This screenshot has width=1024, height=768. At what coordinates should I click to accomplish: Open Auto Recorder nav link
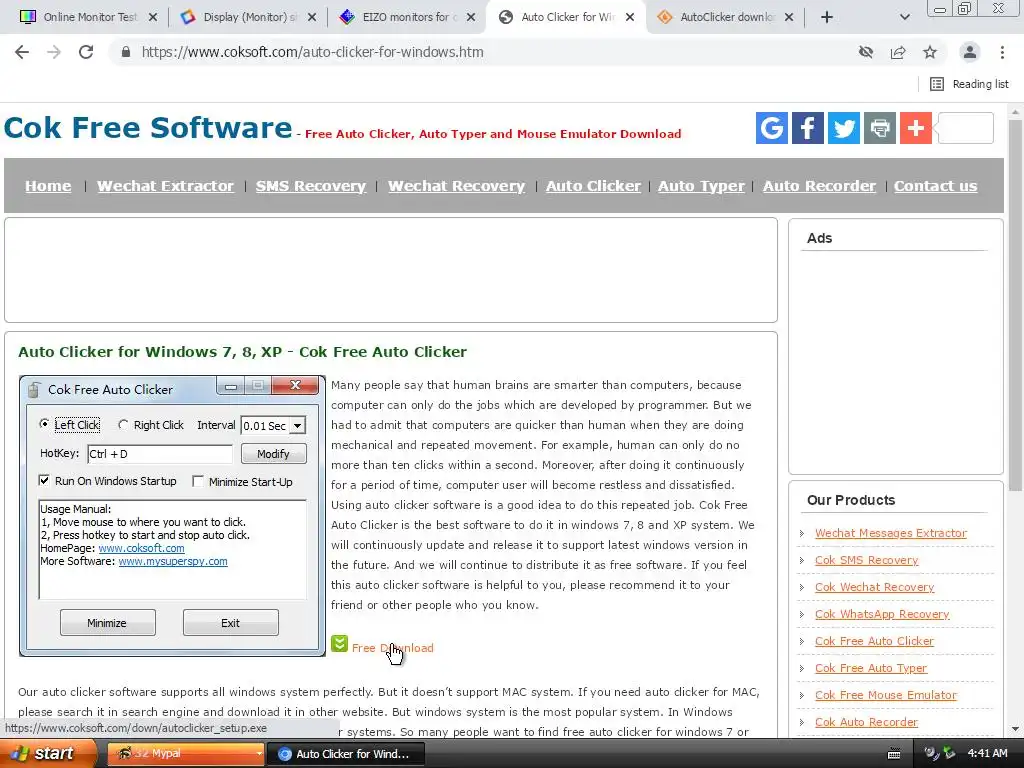820,186
